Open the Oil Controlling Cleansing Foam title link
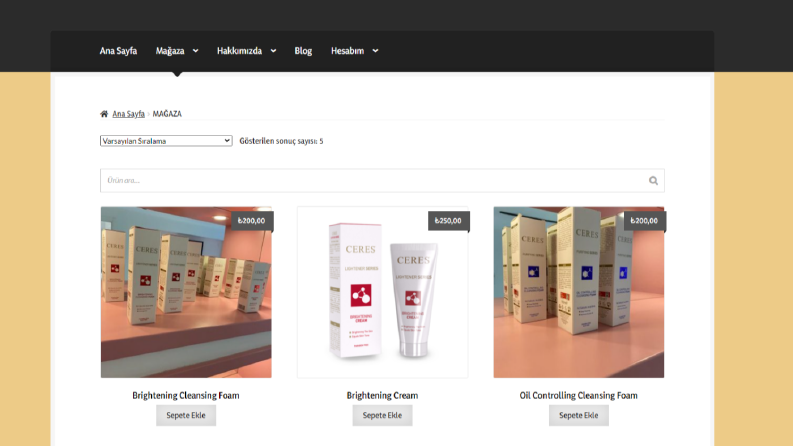The width and height of the screenshot is (793, 446). 579,395
